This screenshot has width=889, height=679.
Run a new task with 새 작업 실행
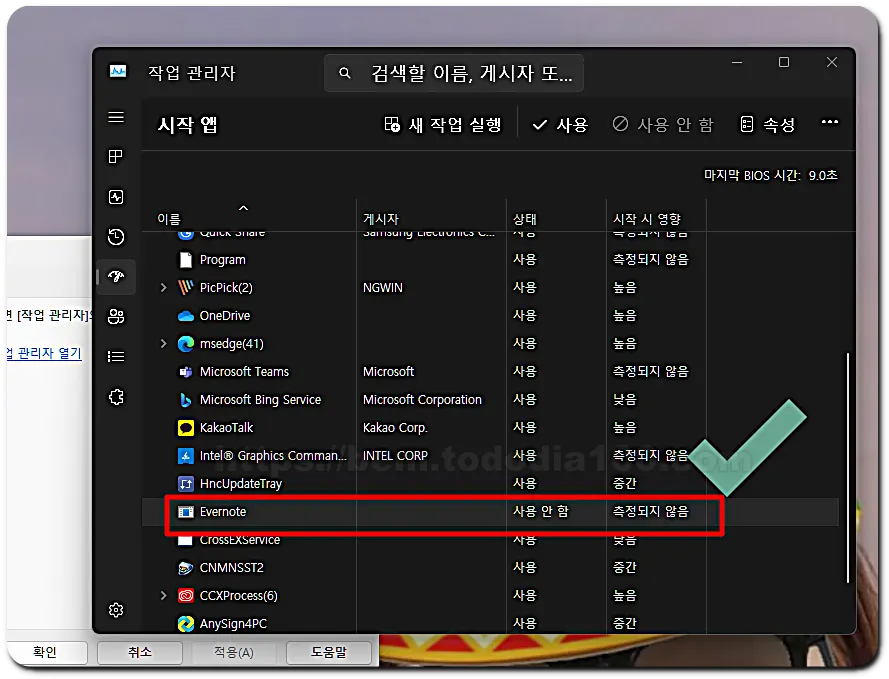[443, 124]
